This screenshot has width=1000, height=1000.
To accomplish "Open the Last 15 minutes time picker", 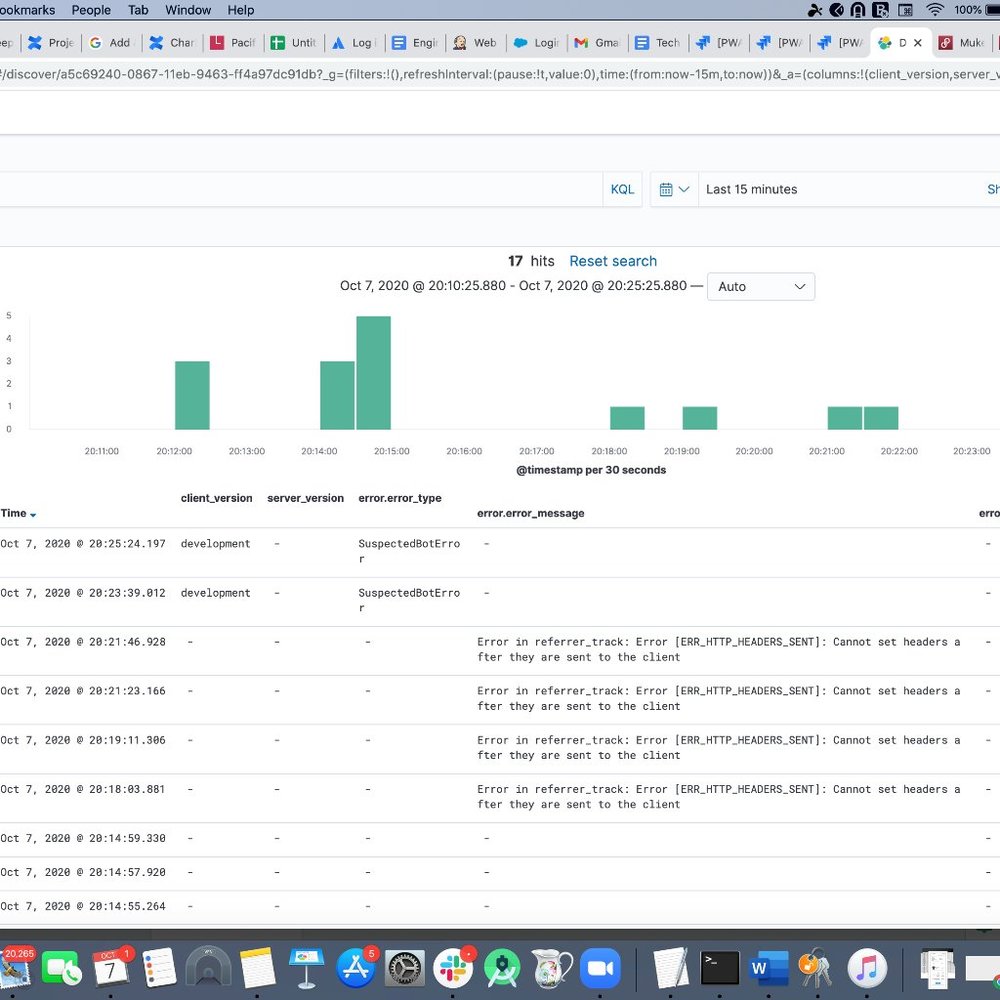I will tap(751, 189).
